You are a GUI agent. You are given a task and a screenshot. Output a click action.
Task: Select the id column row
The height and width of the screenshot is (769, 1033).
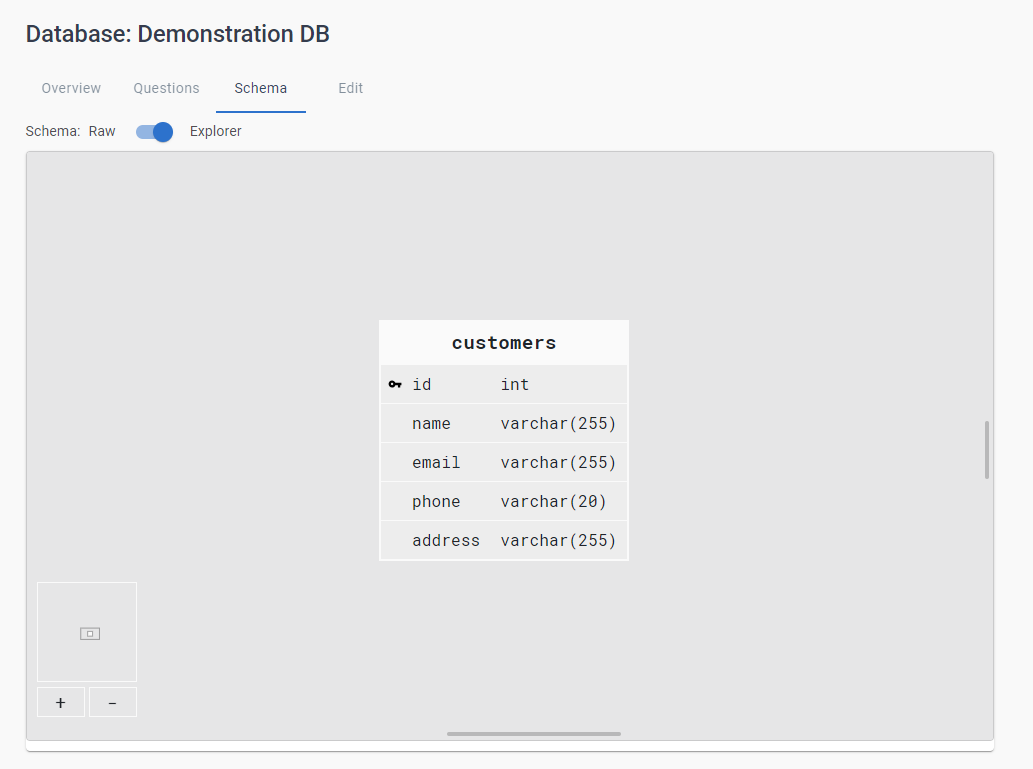504,385
